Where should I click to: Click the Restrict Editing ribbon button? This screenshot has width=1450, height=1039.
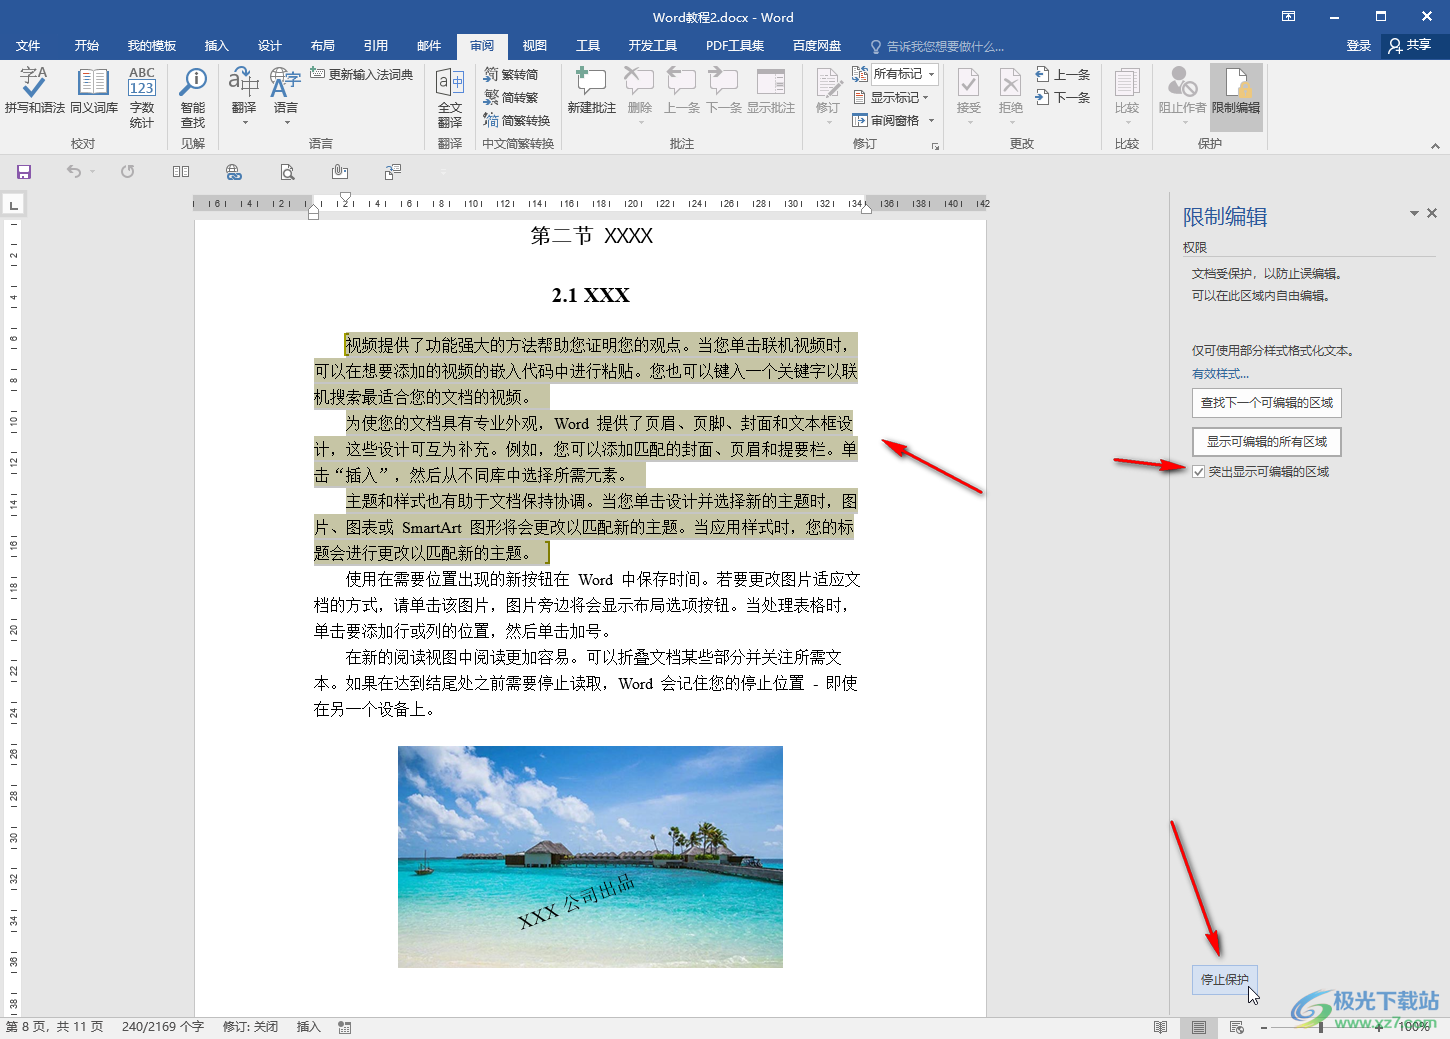point(1236,92)
